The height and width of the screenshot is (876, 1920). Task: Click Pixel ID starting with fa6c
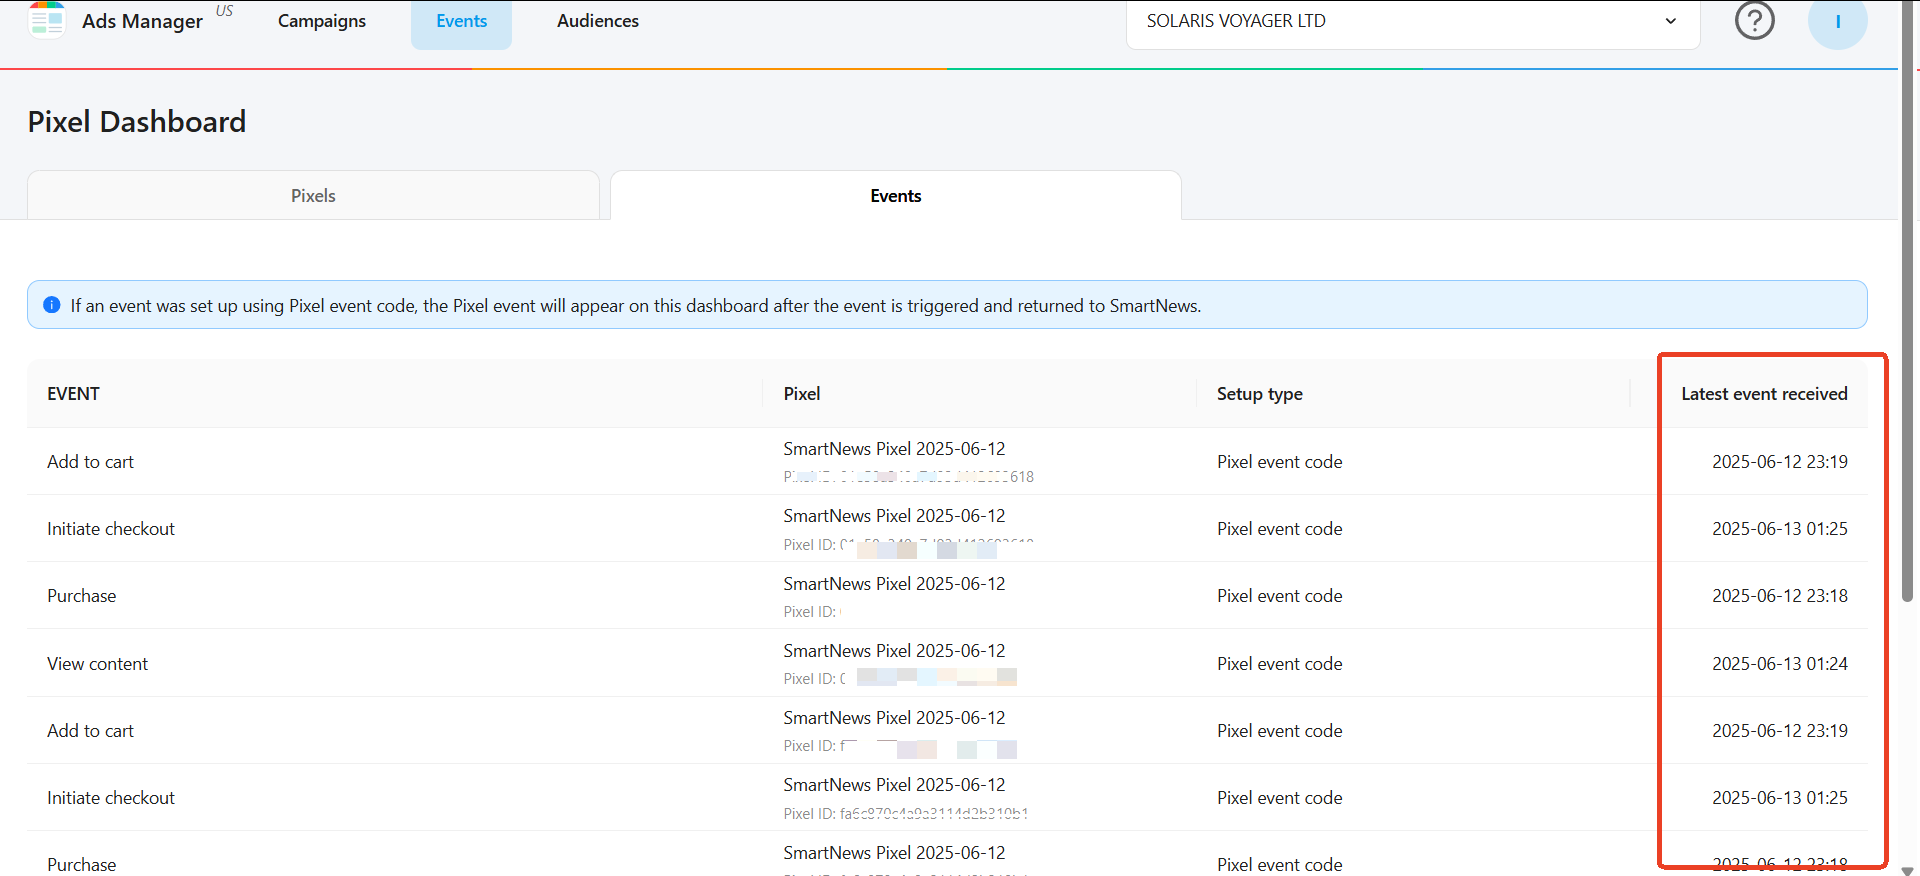coord(905,813)
